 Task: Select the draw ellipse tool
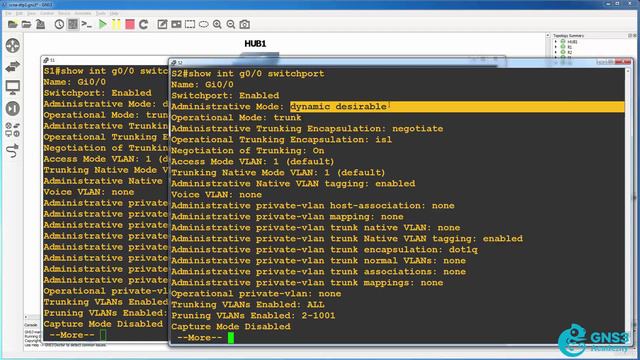pos(203,24)
